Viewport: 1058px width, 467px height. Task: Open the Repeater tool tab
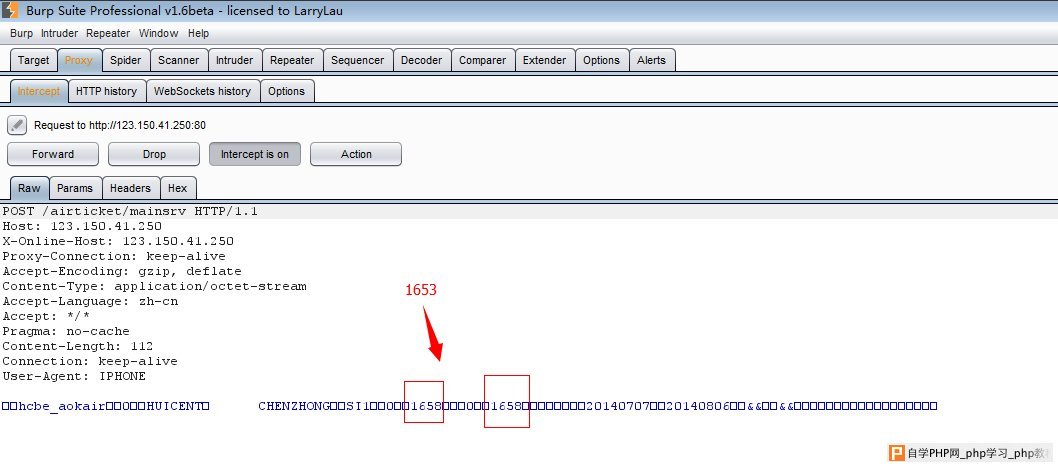292,60
